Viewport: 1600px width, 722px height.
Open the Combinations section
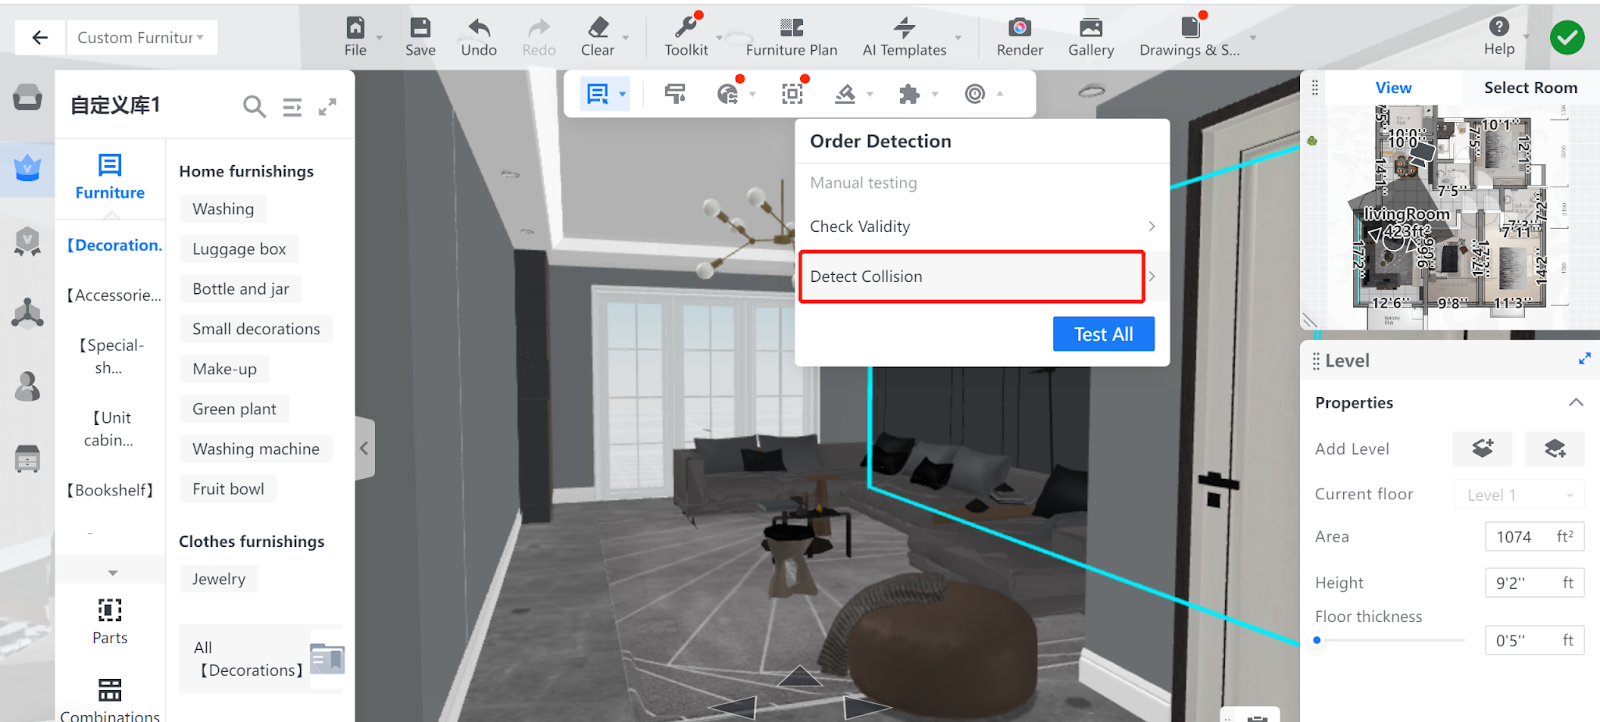110,700
